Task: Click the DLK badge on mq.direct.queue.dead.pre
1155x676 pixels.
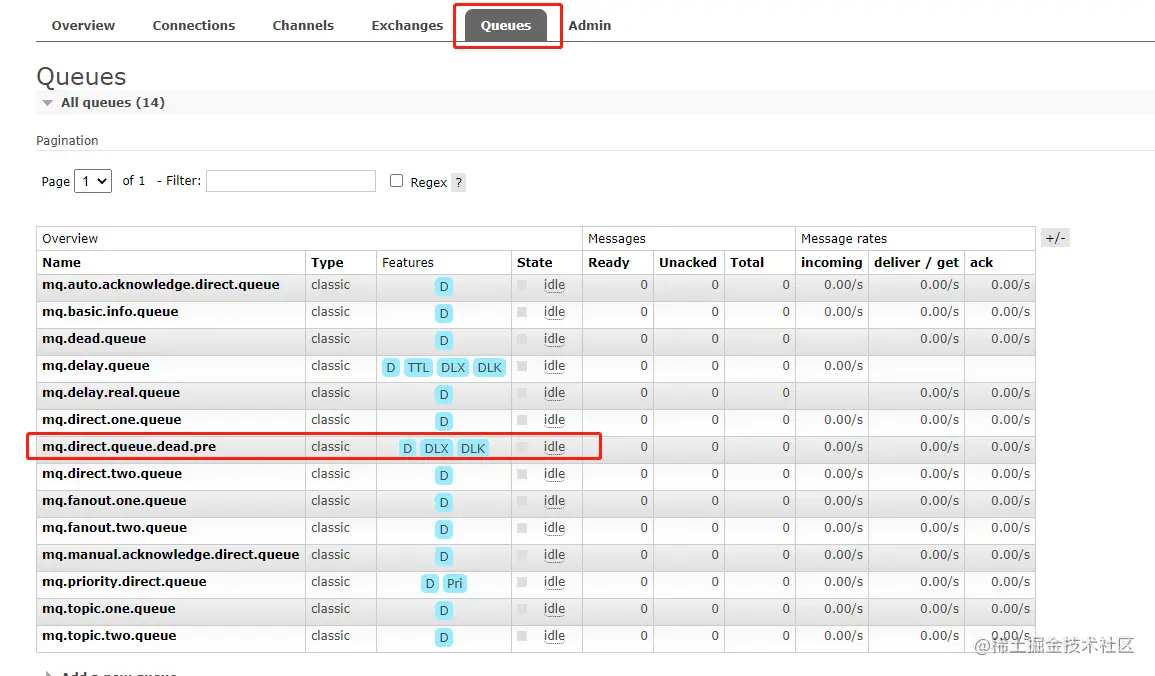Action: pyautogui.click(x=473, y=448)
